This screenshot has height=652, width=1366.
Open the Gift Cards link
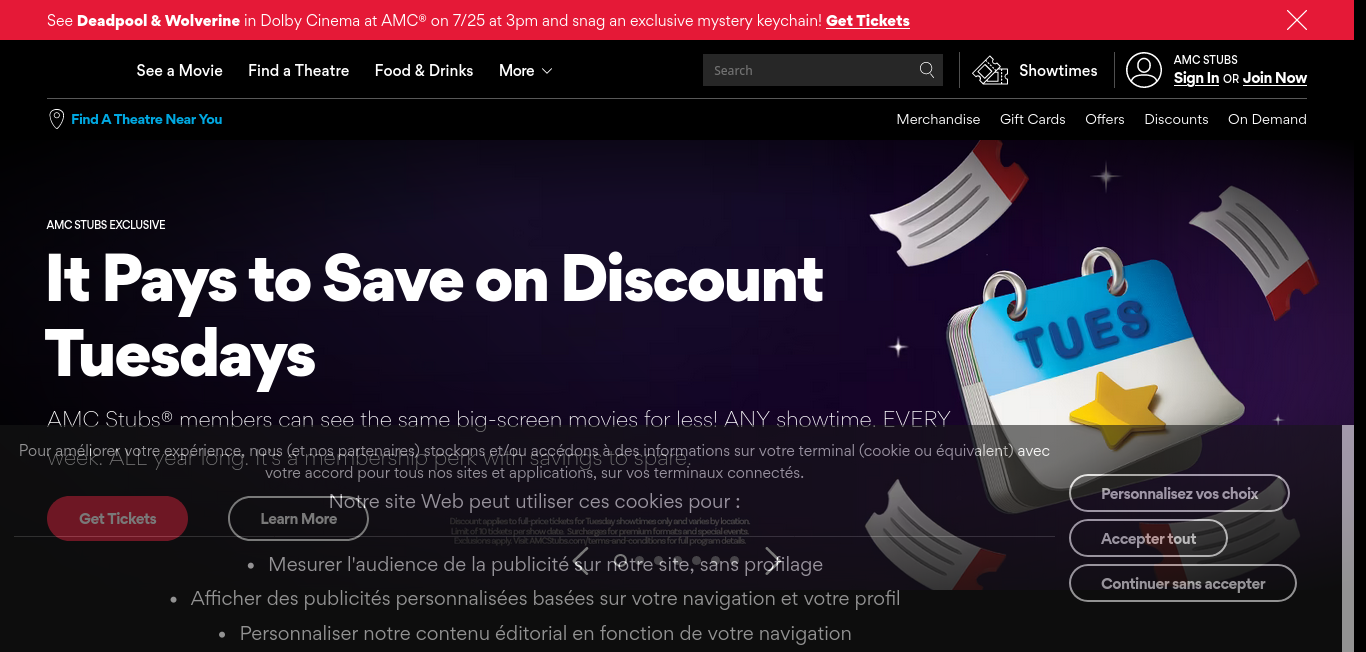click(1033, 119)
